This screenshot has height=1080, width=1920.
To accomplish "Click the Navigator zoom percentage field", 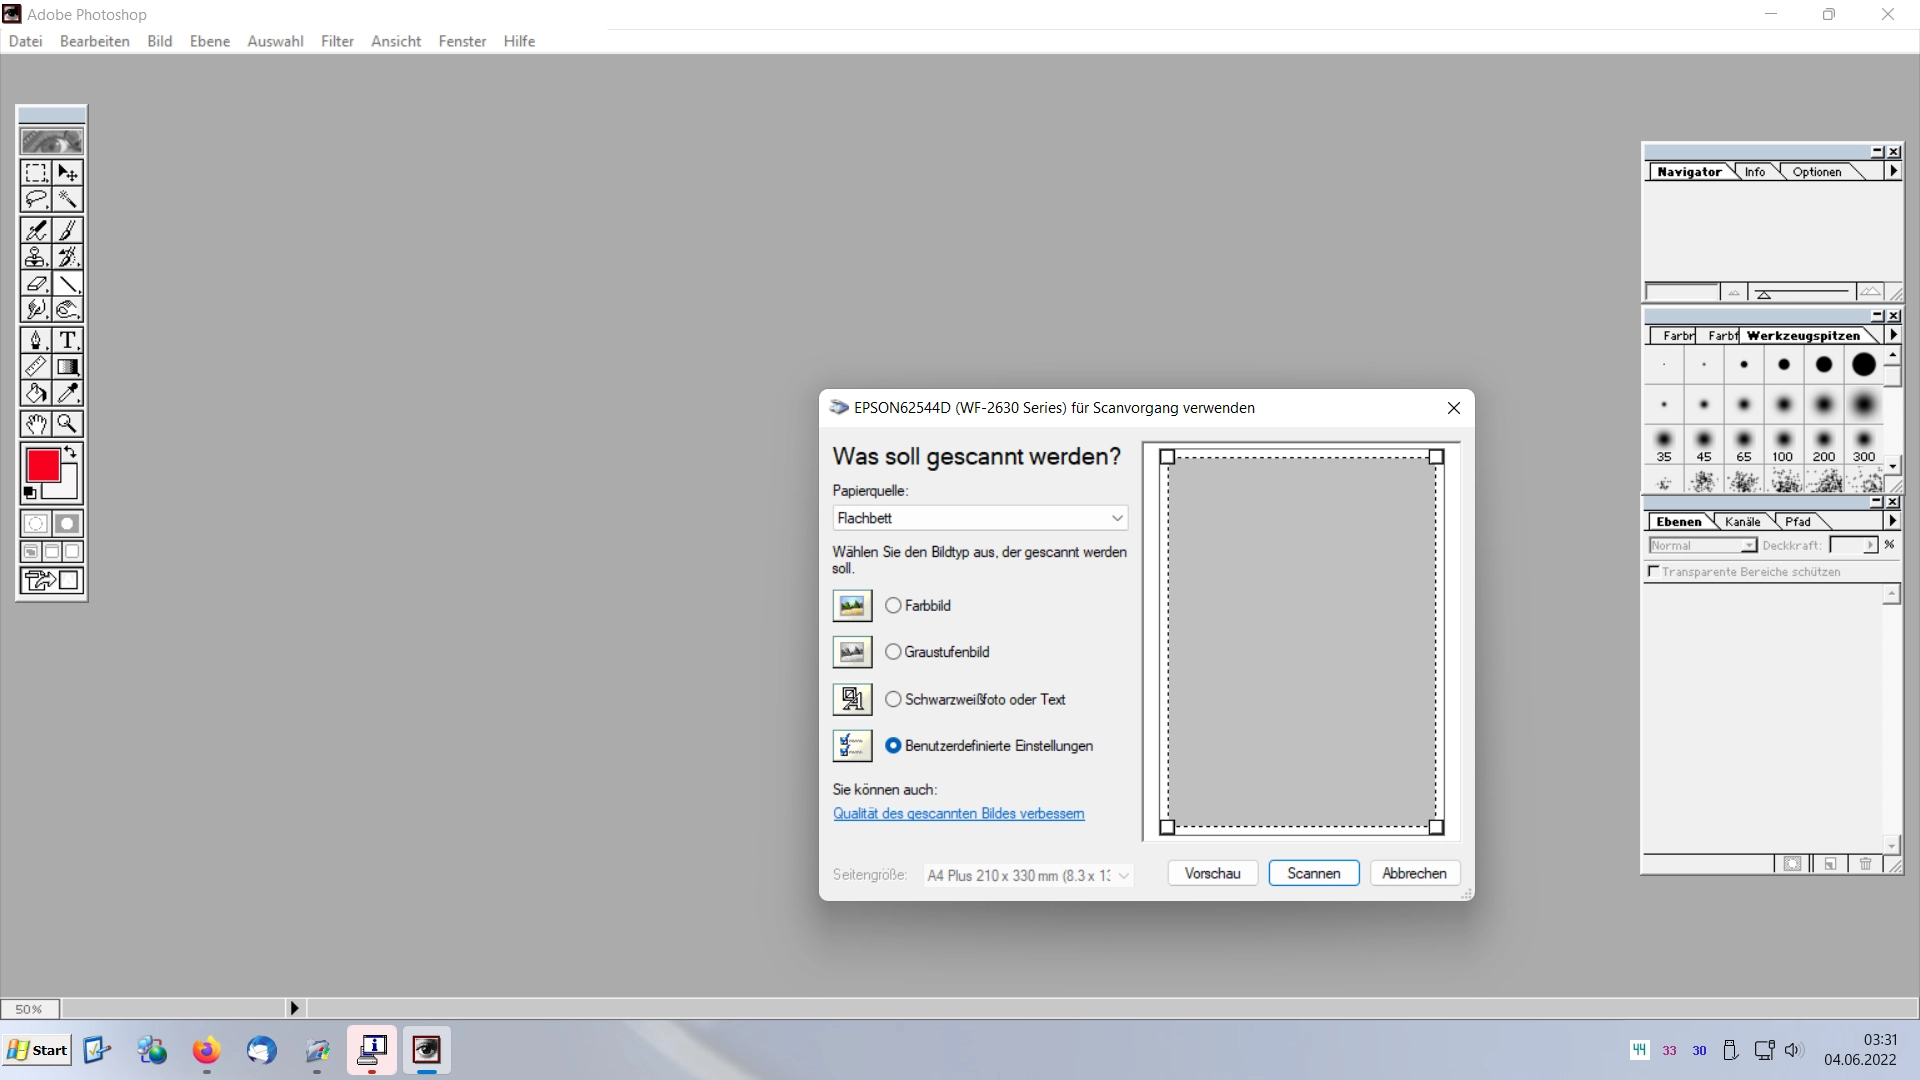I will click(1682, 293).
